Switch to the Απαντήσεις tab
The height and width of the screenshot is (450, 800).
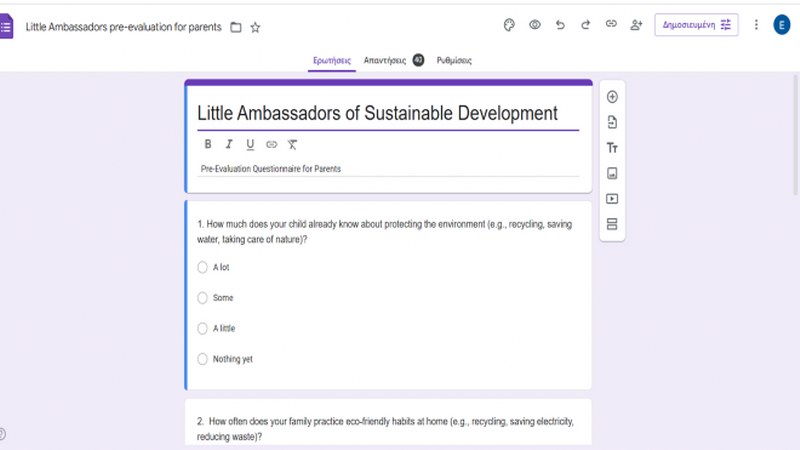pyautogui.click(x=385, y=60)
